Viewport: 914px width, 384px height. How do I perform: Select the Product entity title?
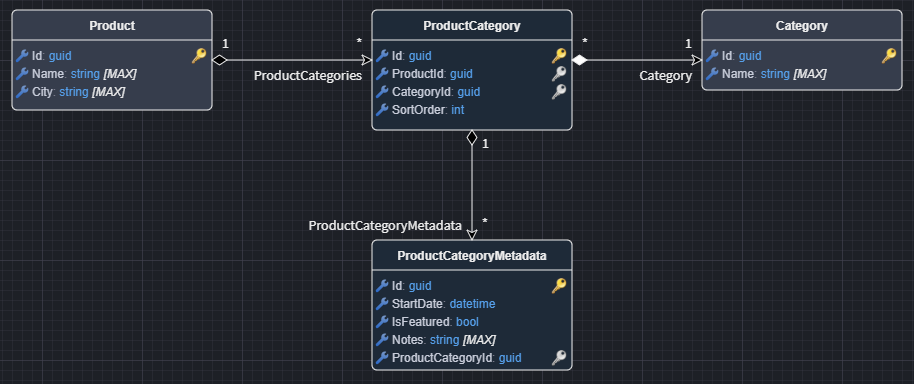pos(112,26)
